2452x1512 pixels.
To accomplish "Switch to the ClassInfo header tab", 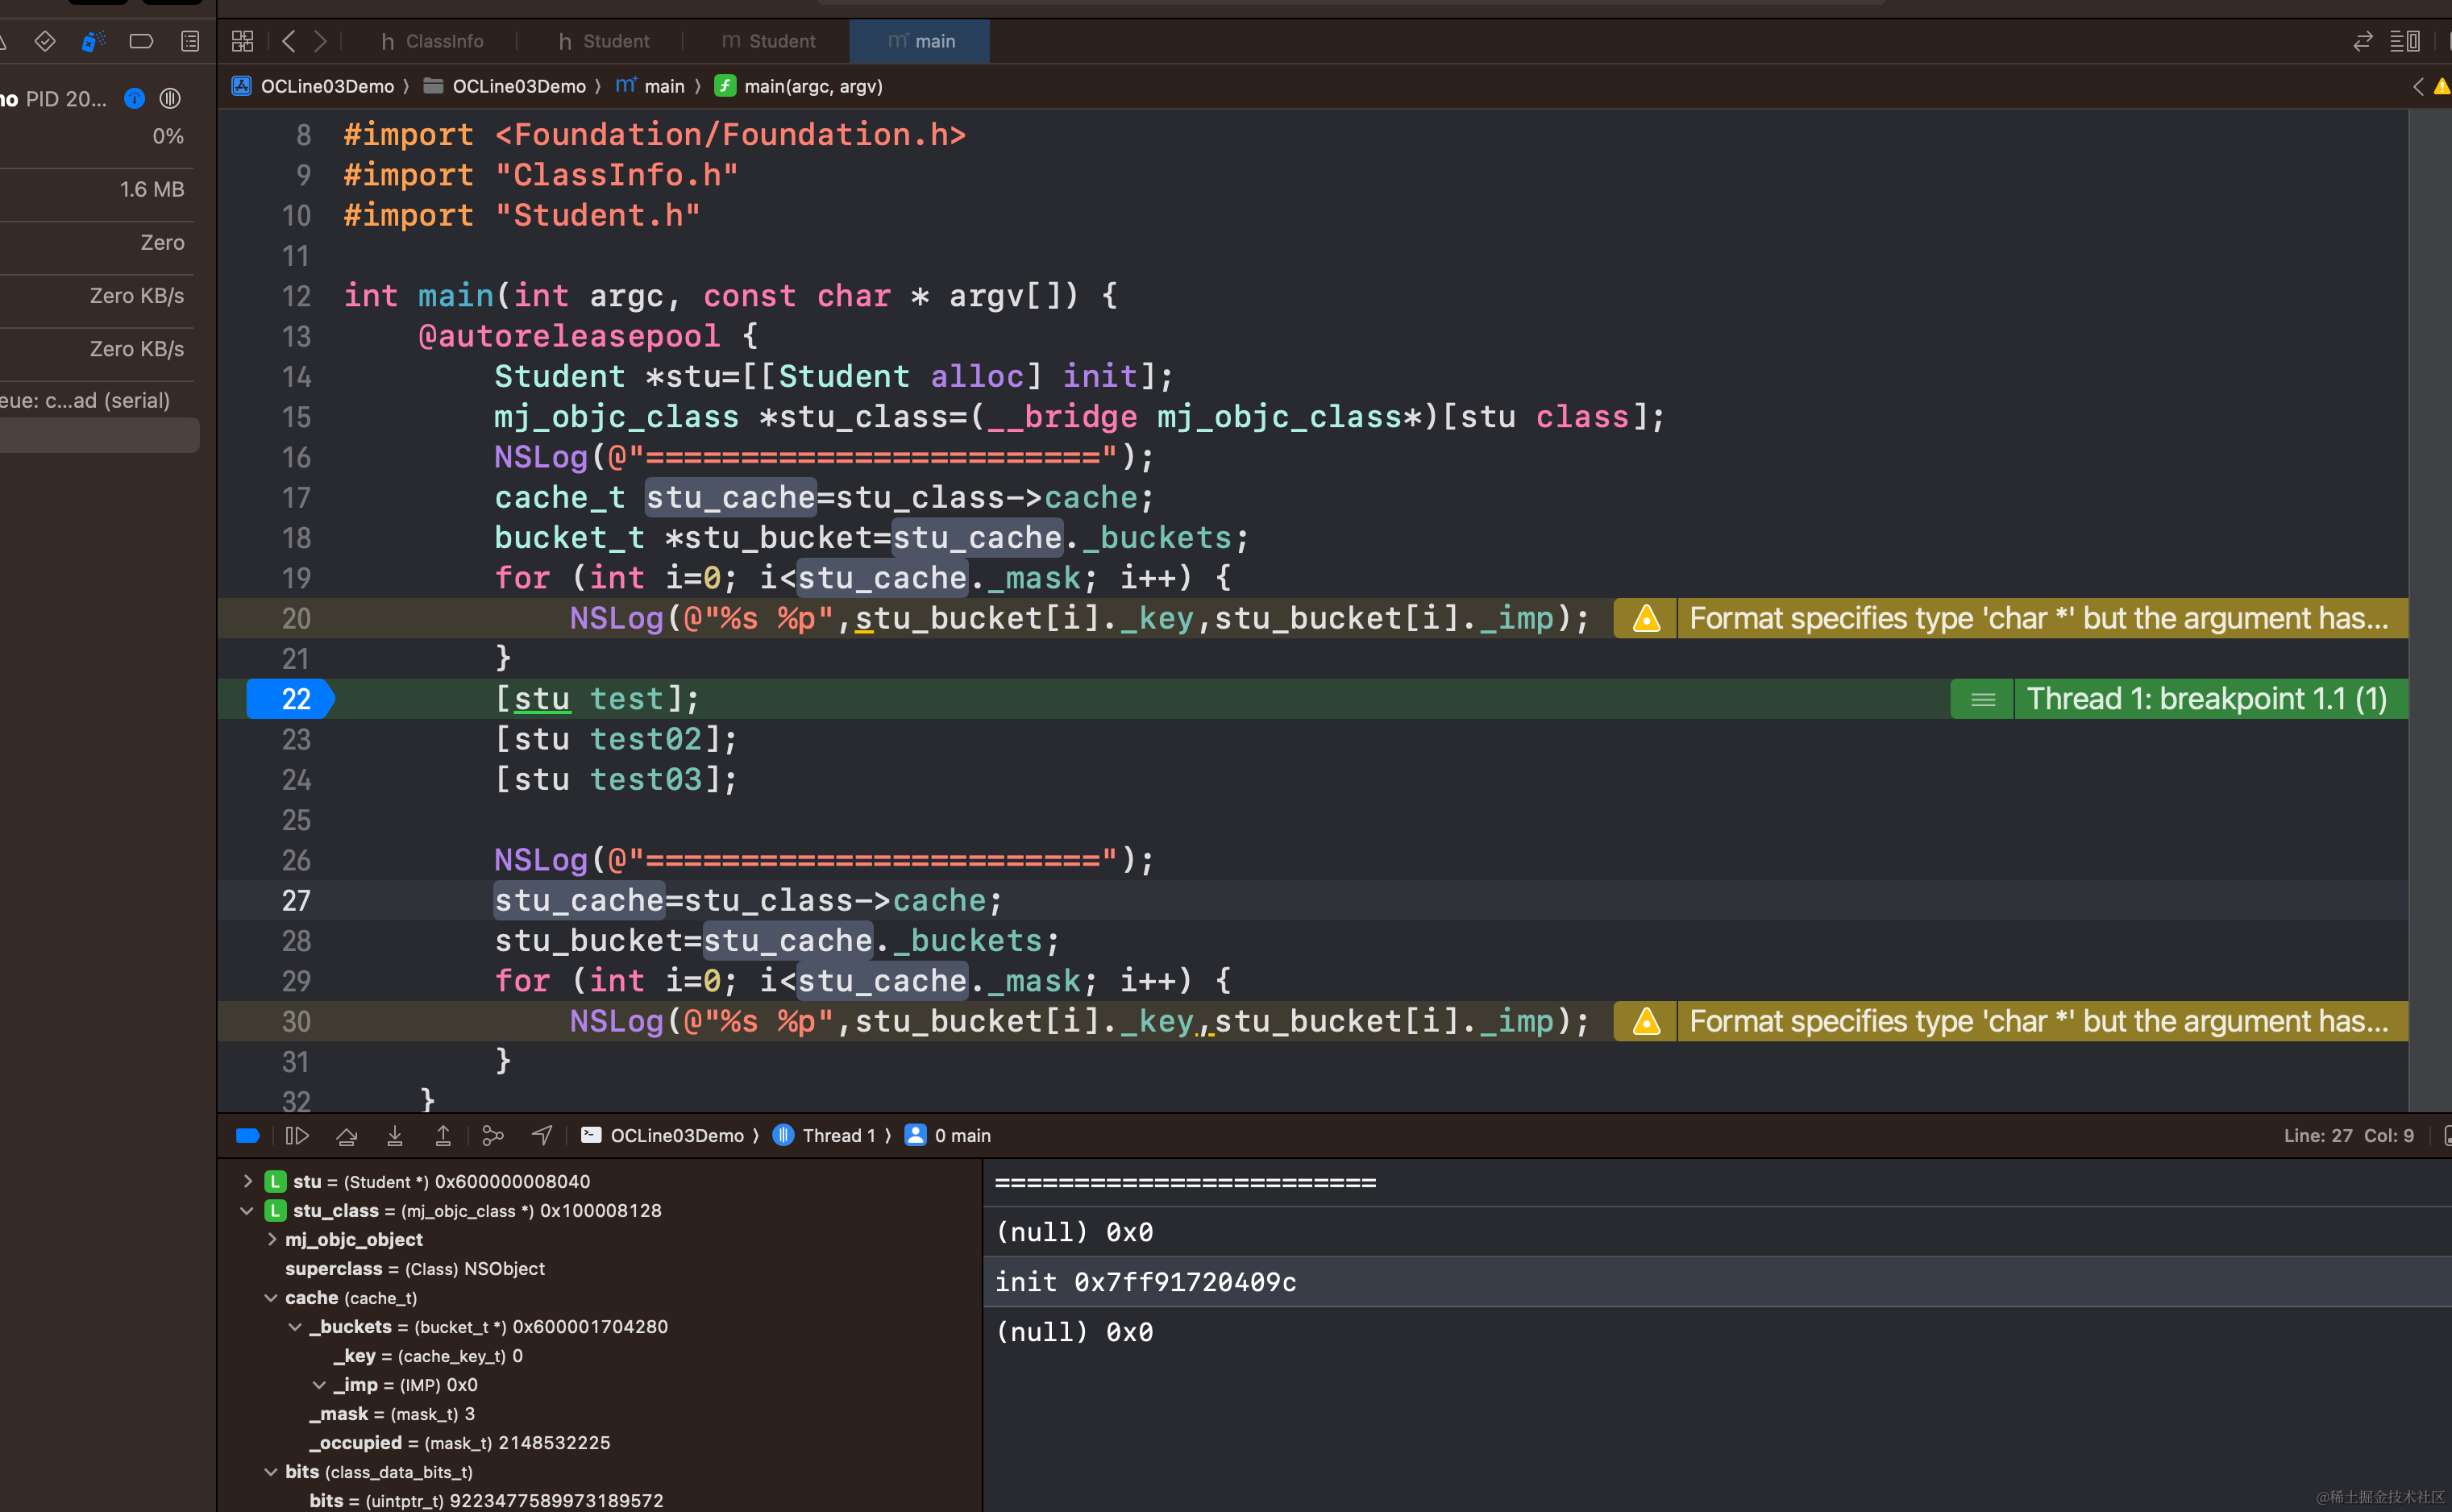I will [x=432, y=41].
